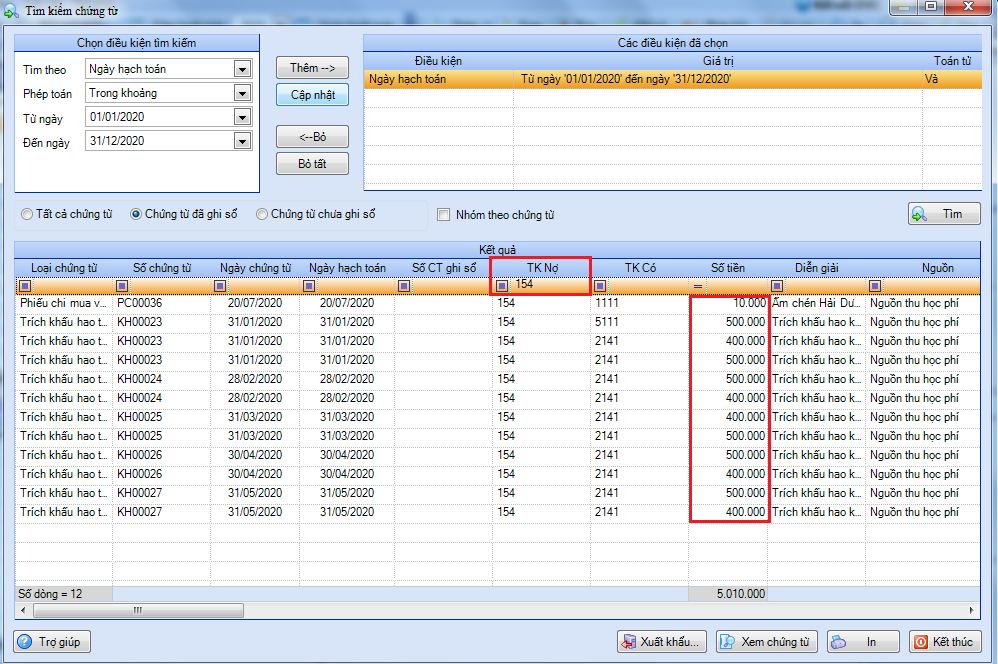Select the Ngày hạch toán condition row
This screenshot has height=664, width=998.
[x=672, y=79]
